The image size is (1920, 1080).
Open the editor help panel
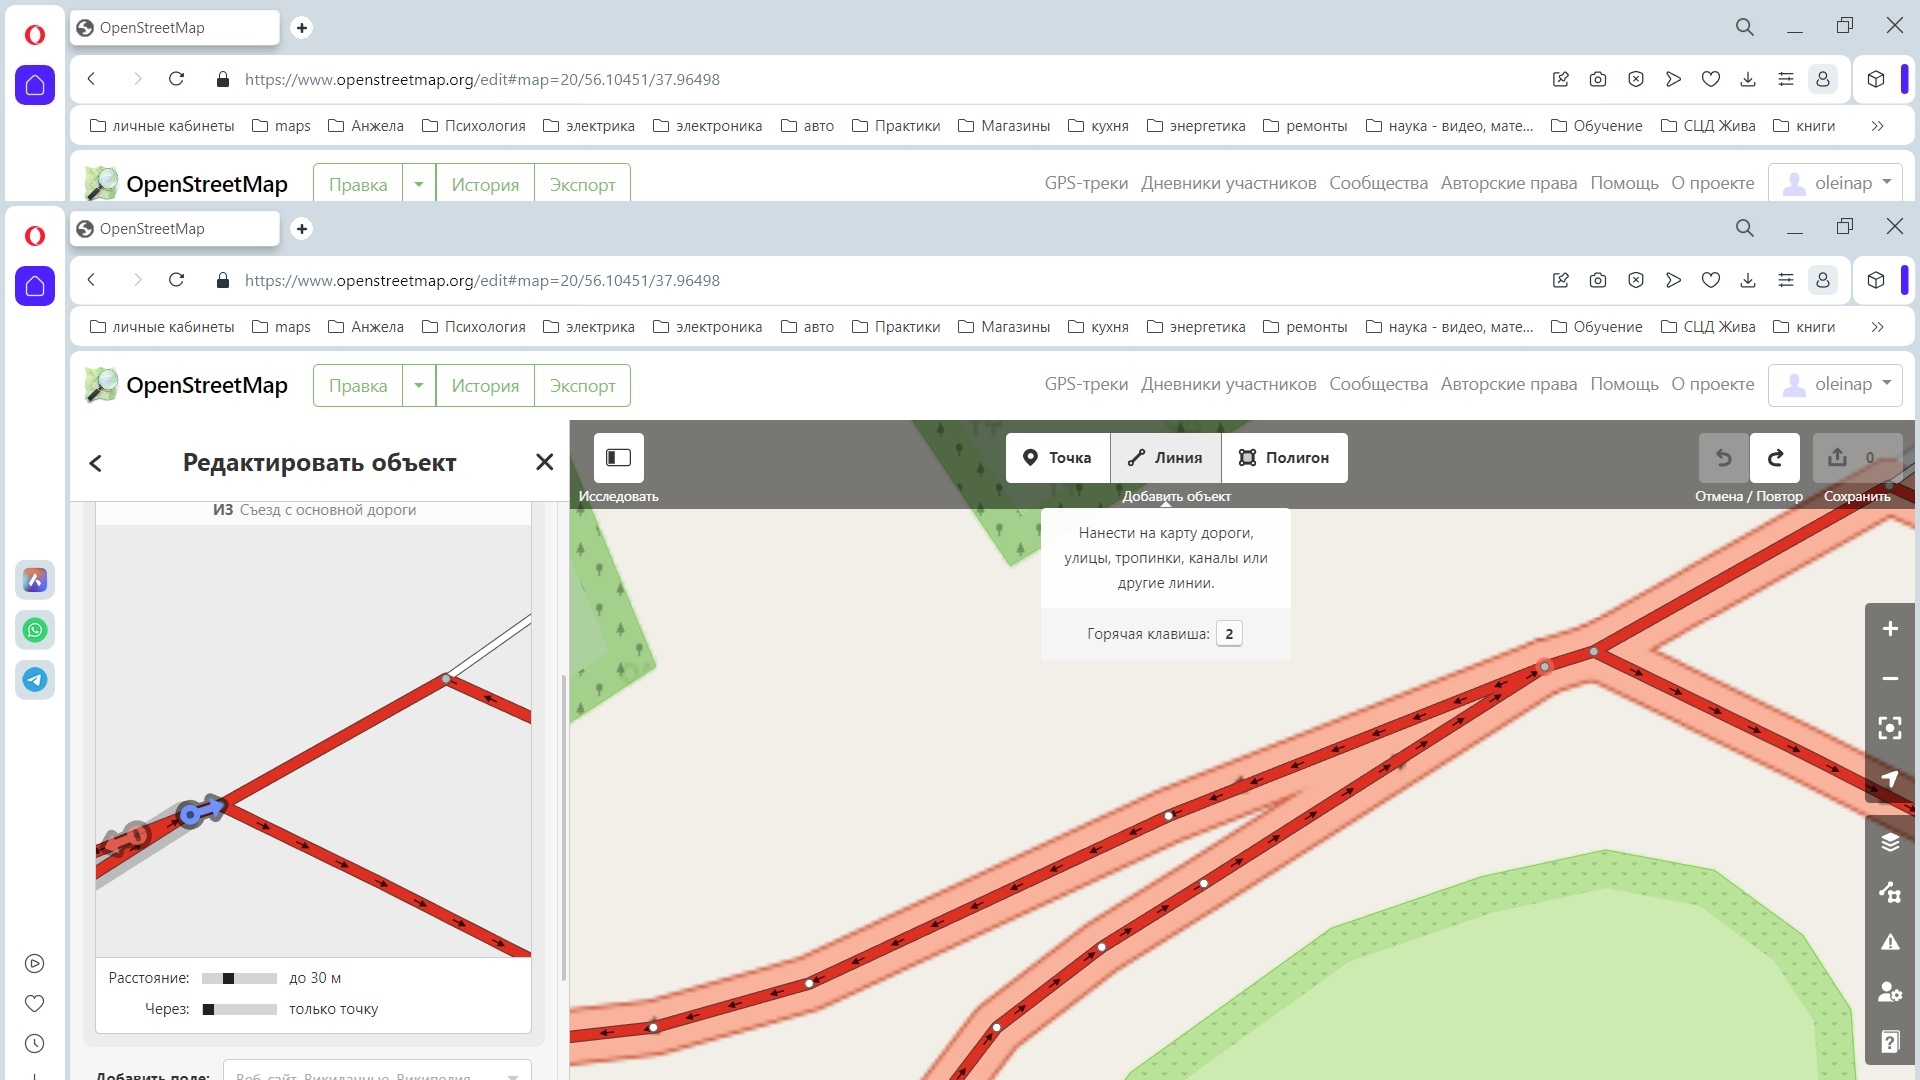click(x=1889, y=1042)
